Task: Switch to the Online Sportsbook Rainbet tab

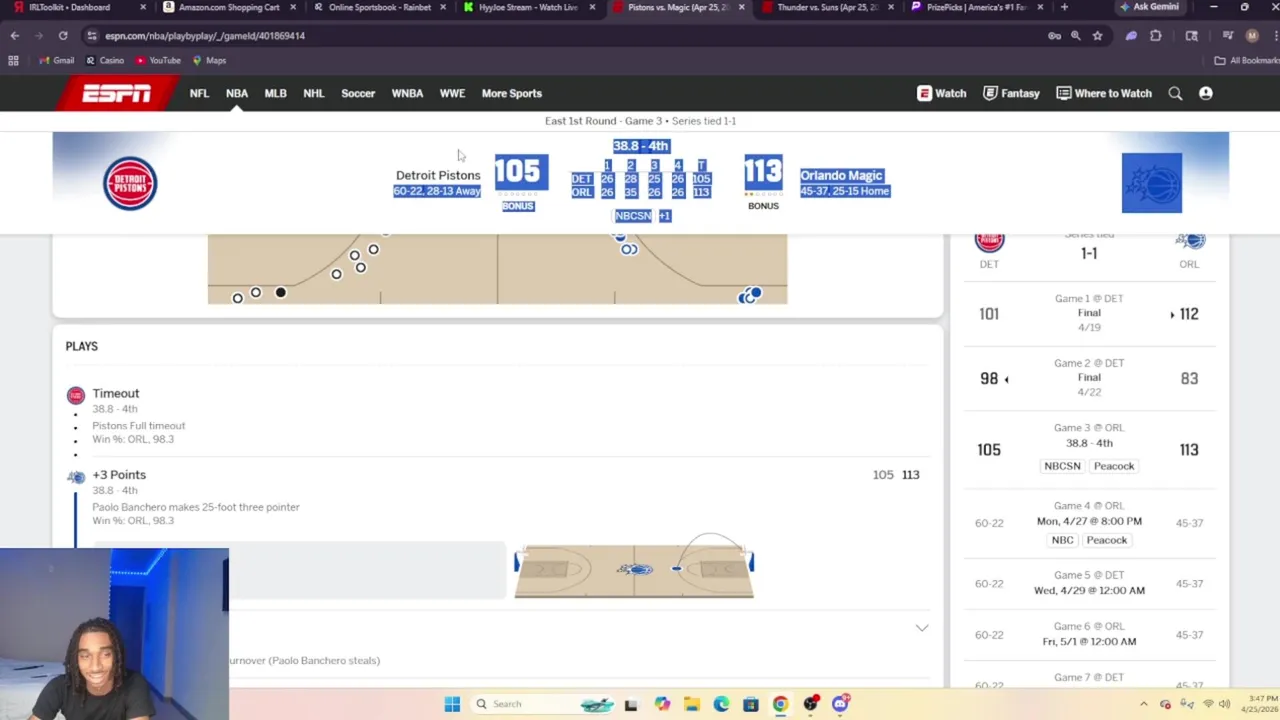Action: (378, 7)
